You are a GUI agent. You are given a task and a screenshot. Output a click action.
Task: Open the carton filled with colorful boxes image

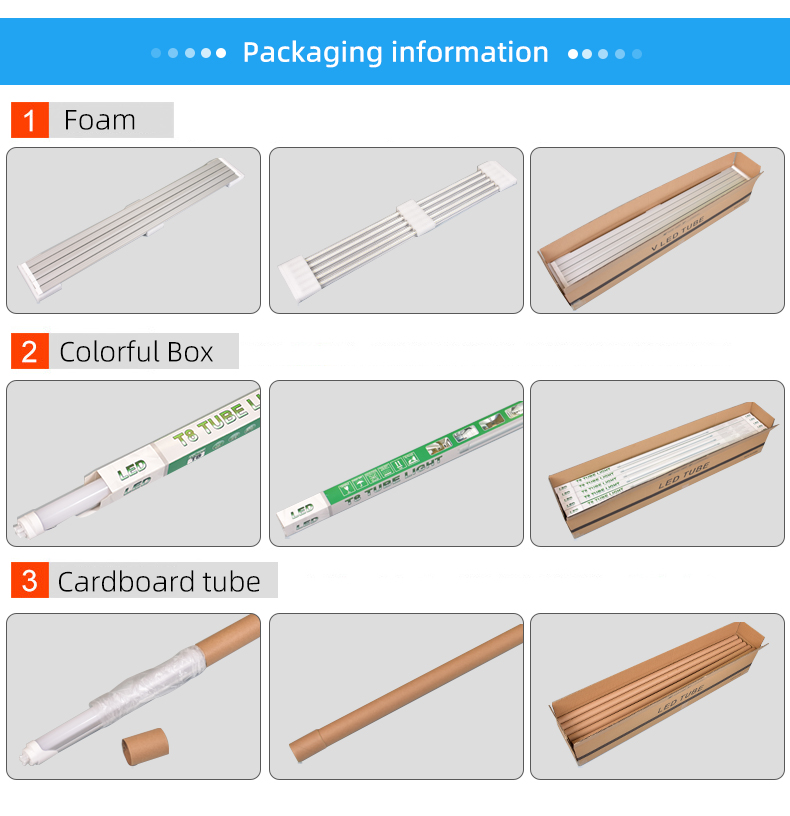pyautogui.click(x=657, y=463)
